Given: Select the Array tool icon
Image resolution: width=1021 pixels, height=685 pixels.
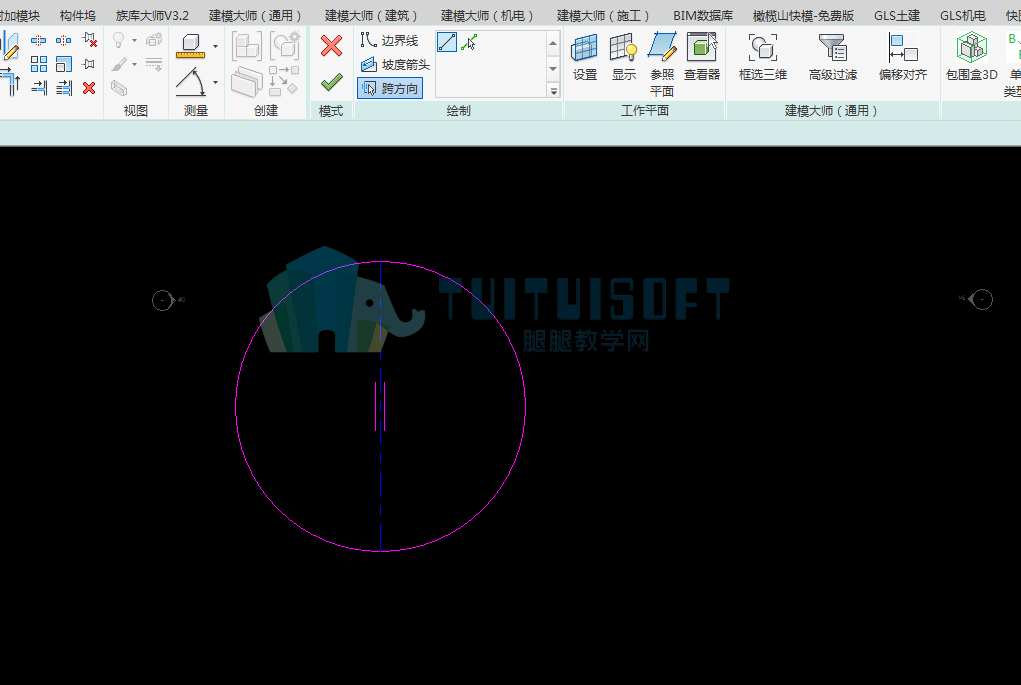Looking at the screenshot, I should [38, 64].
